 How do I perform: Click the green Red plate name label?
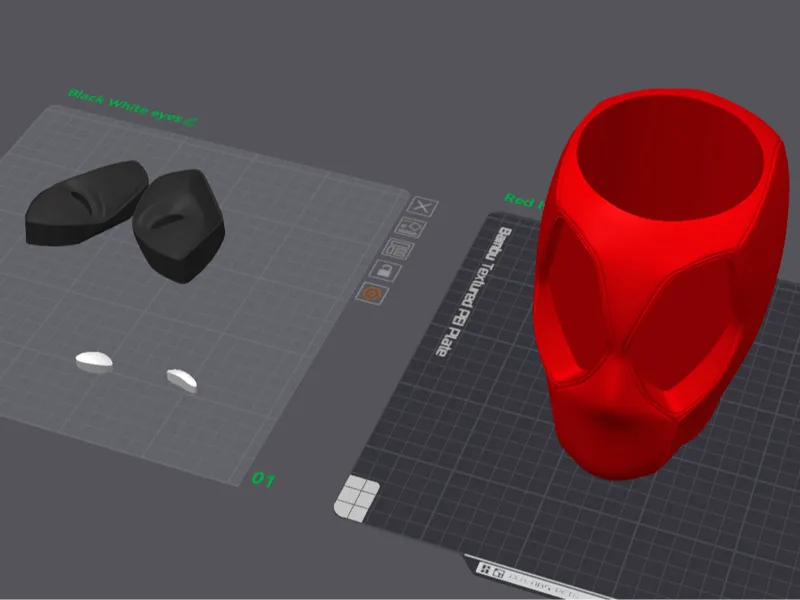(x=520, y=201)
